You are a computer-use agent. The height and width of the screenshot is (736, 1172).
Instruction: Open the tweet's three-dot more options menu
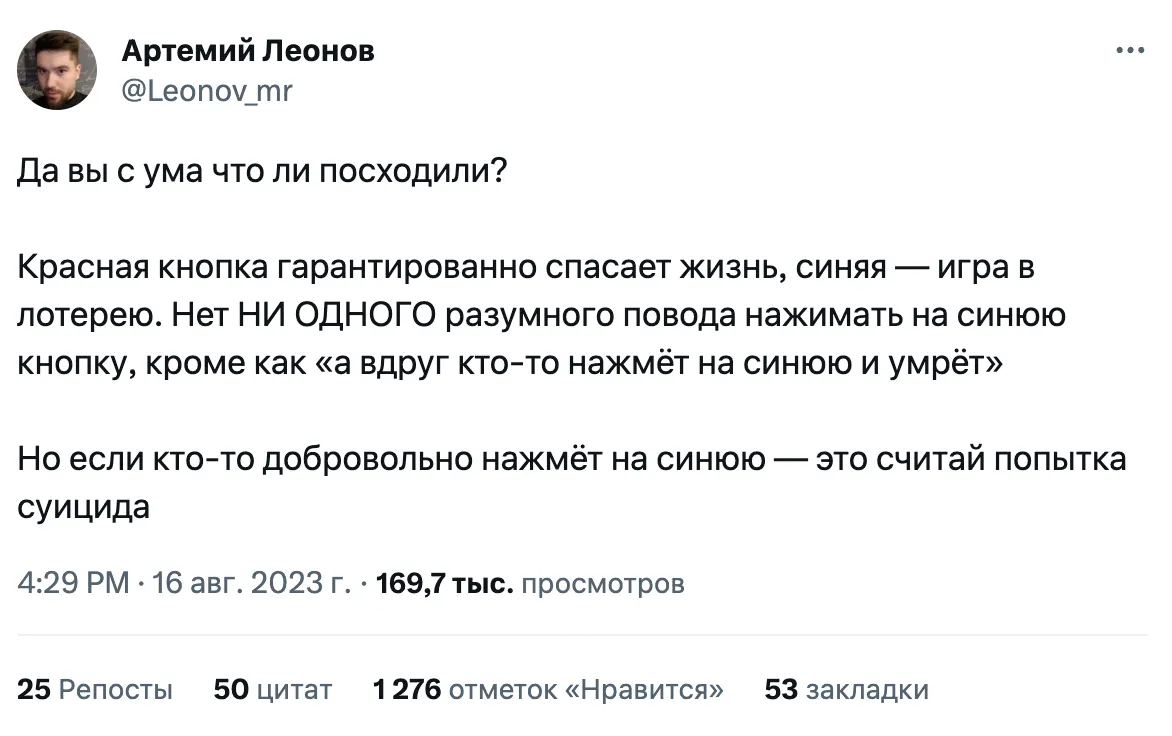1130,50
